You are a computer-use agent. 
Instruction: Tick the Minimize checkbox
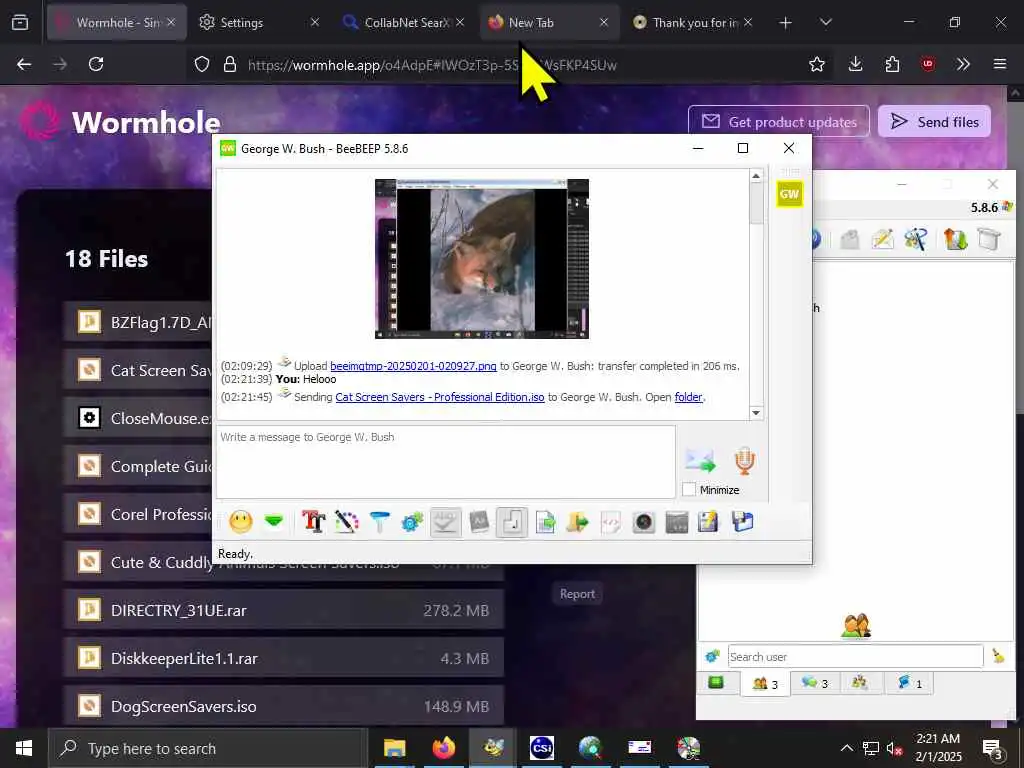[688, 489]
